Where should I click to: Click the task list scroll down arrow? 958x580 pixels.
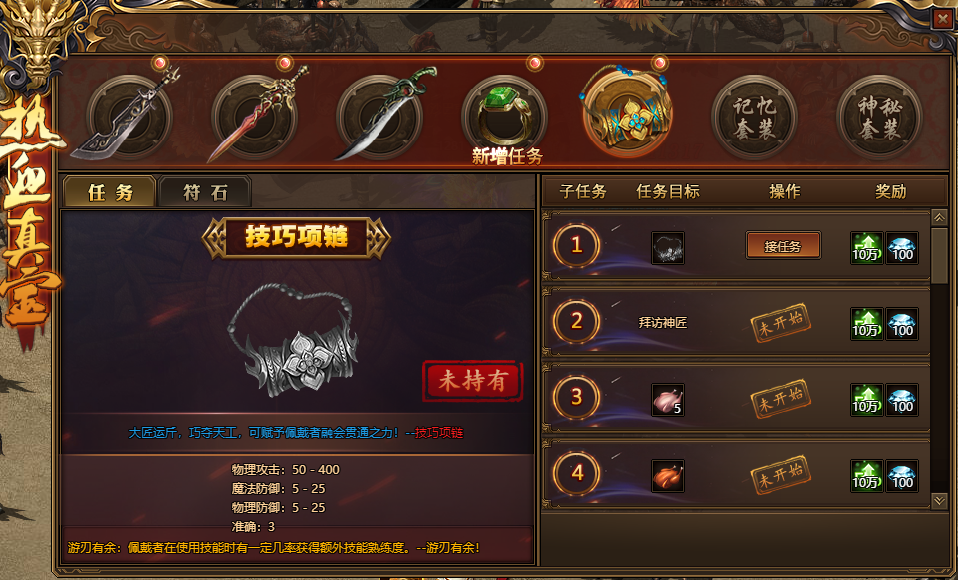coord(939,500)
